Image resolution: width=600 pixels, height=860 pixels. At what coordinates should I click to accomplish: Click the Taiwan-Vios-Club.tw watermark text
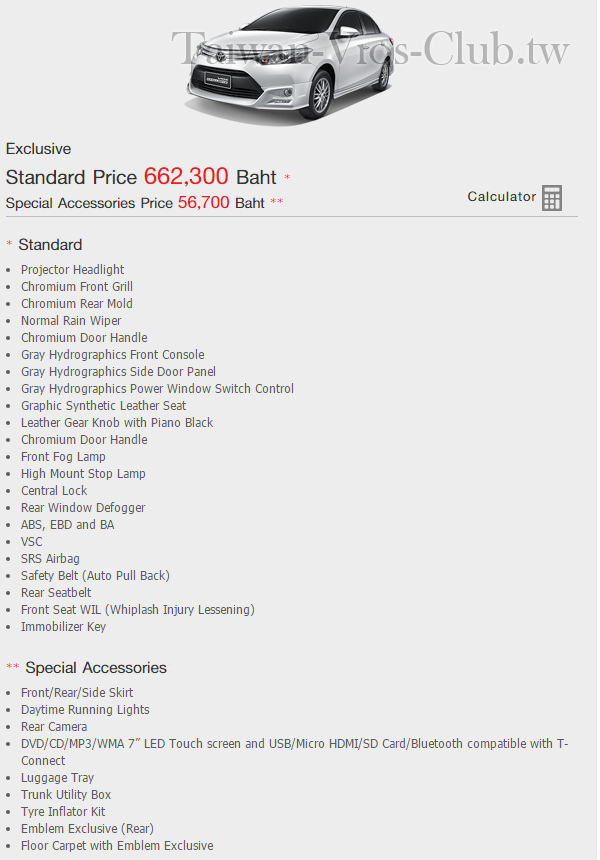371,48
